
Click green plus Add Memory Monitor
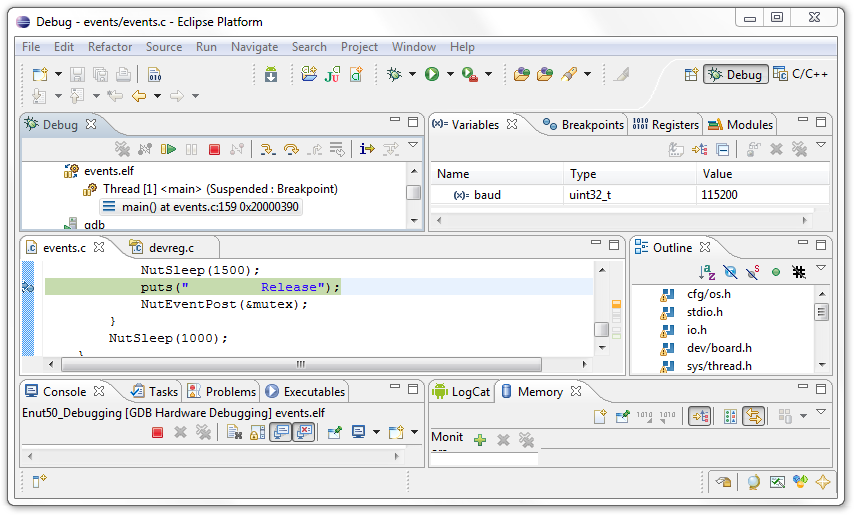tap(480, 440)
